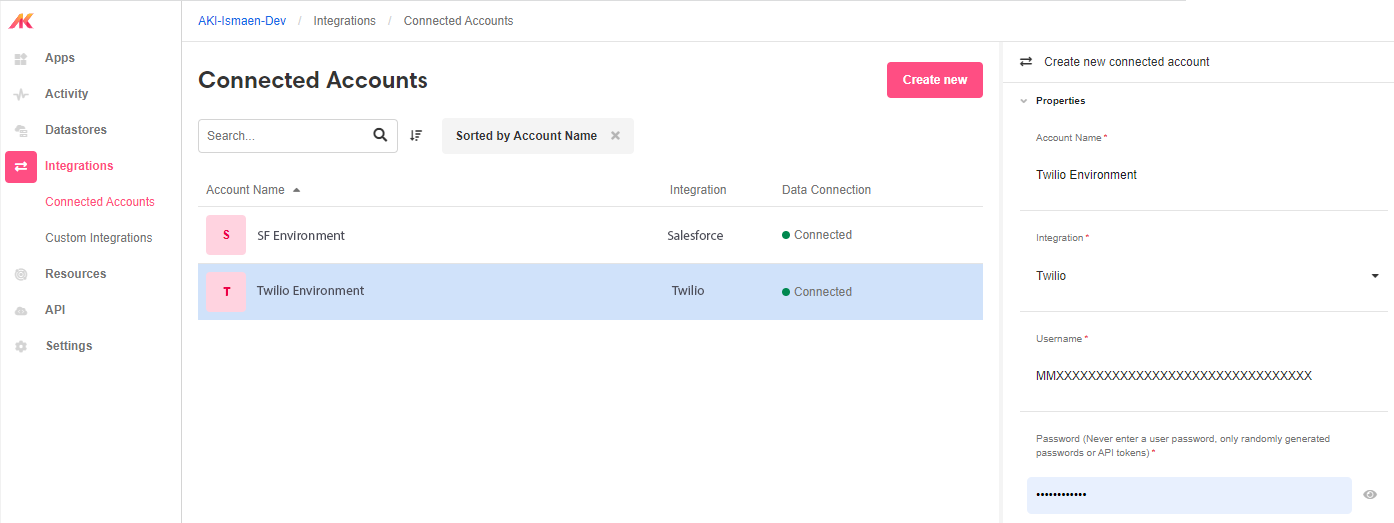Image resolution: width=1394 pixels, height=523 pixels.
Task: Click the API cloud icon
Action: click(x=21, y=311)
